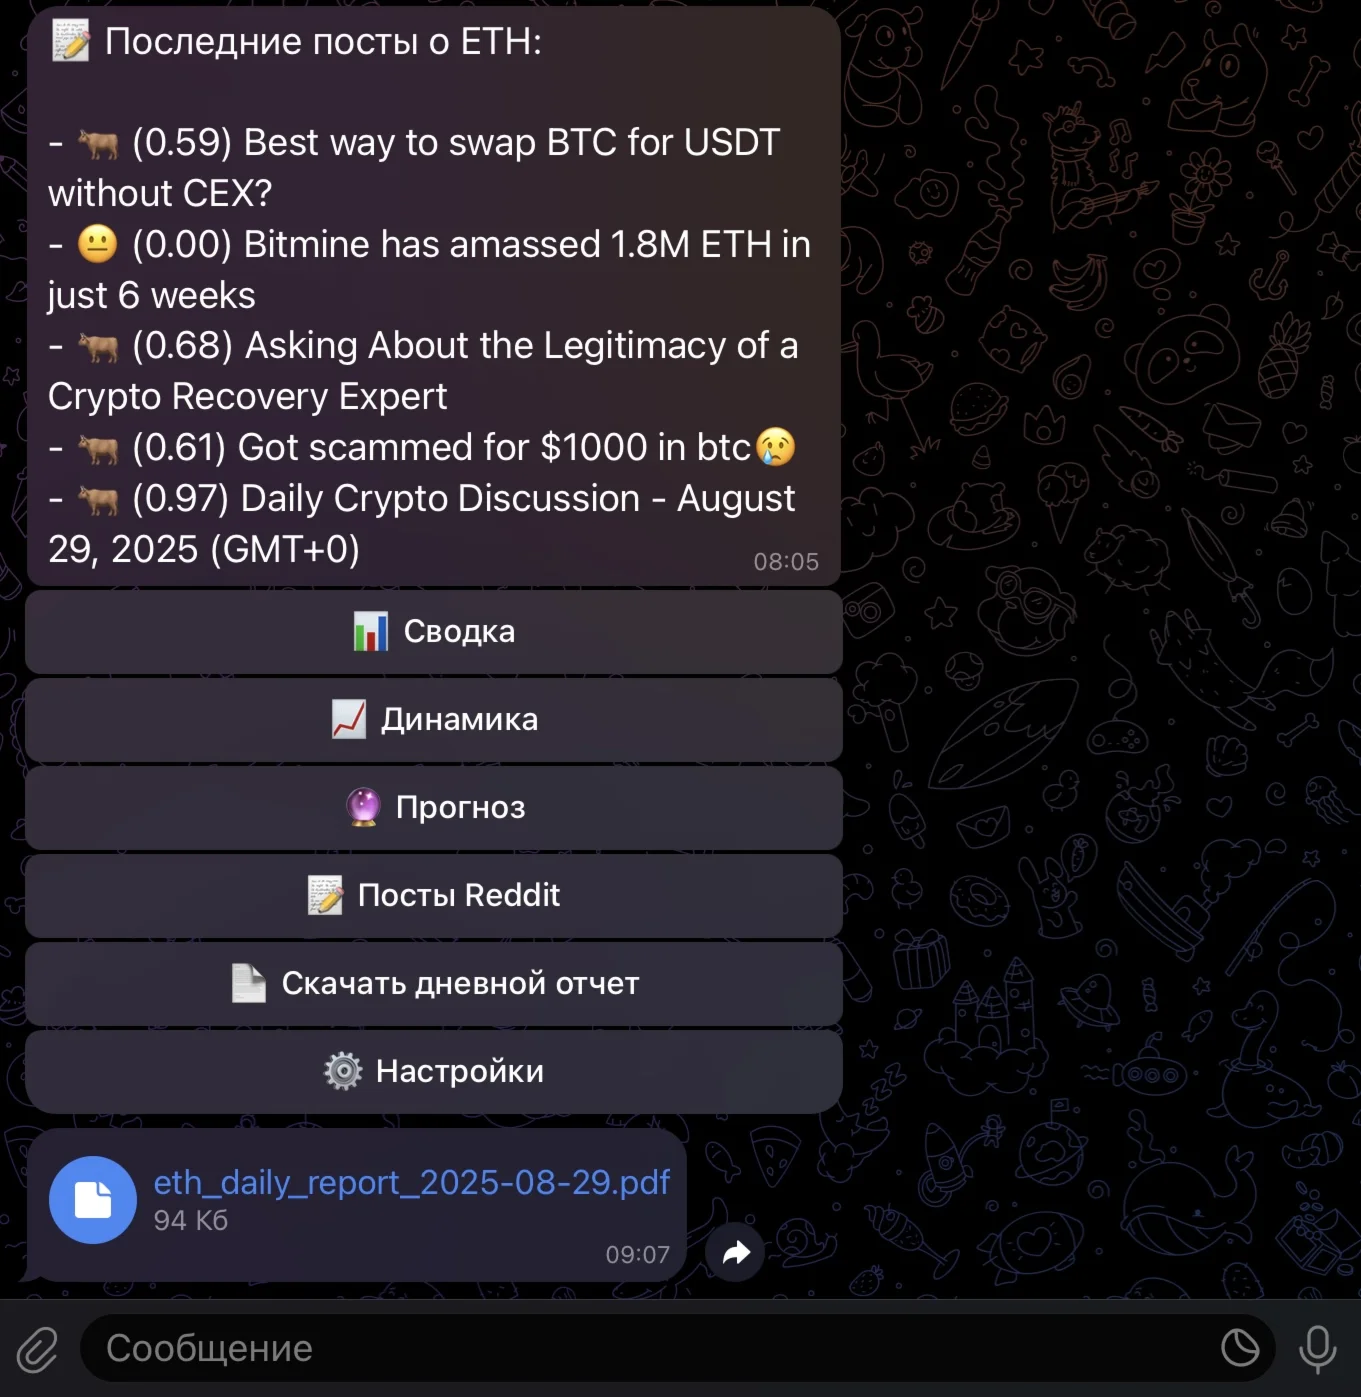The width and height of the screenshot is (1361, 1397).
Task: Select the Динамика chart button
Action: click(x=434, y=720)
